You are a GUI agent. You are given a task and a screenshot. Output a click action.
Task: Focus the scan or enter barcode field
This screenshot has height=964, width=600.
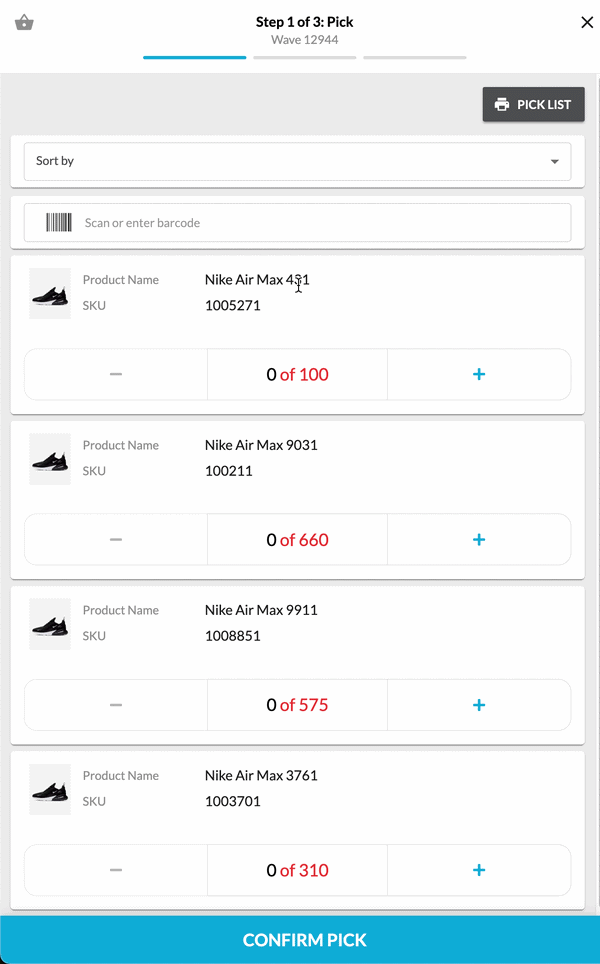[x=320, y=223]
